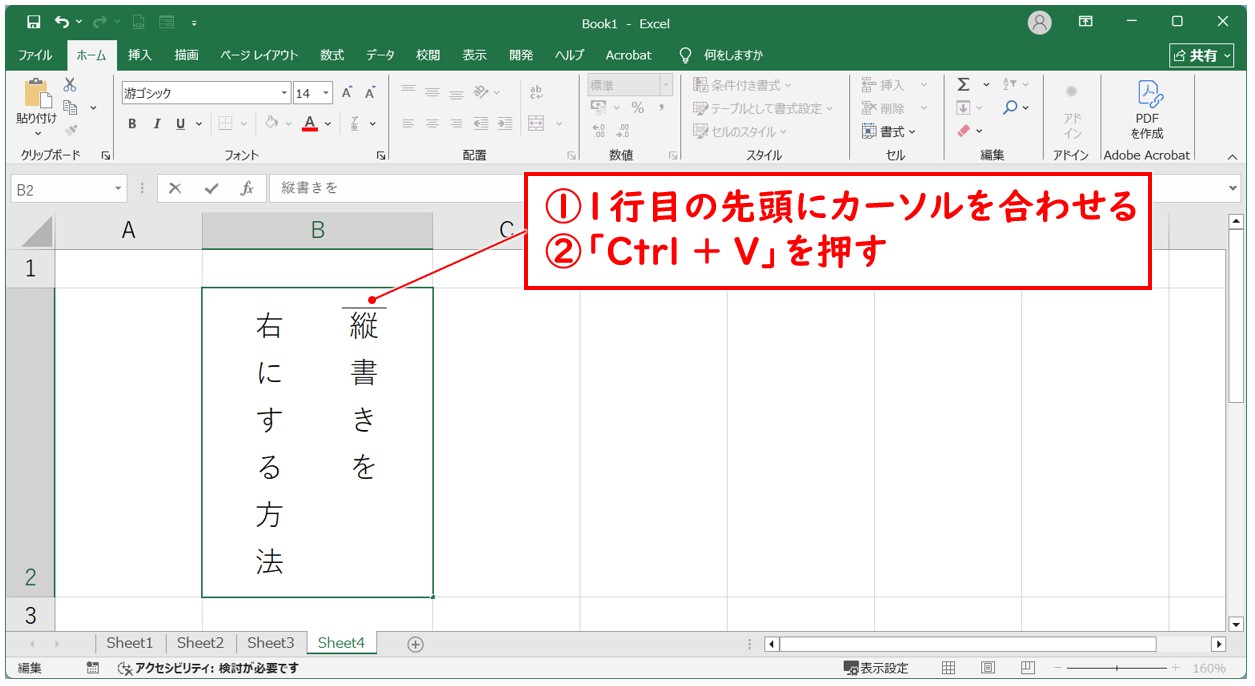Click the Insert Function fx icon
Viewport: 1255px width, 686px height.
pyautogui.click(x=247, y=188)
